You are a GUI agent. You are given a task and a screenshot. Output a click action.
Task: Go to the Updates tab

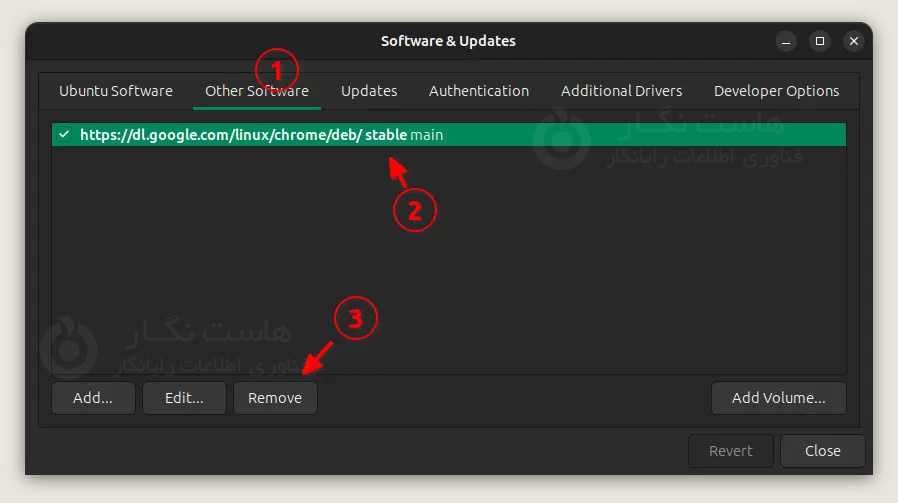(x=369, y=91)
